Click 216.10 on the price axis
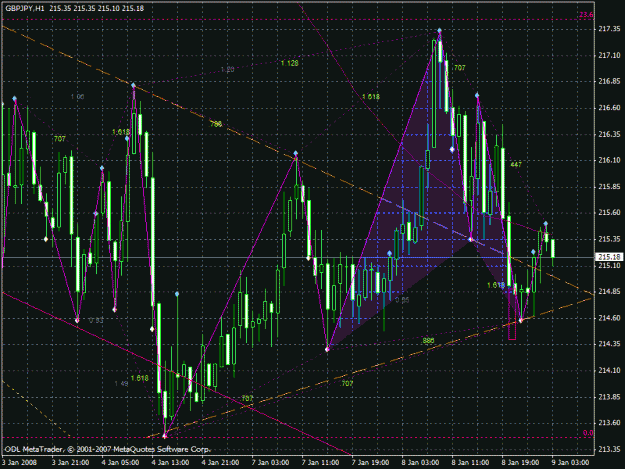625x469 pixels. pos(609,160)
